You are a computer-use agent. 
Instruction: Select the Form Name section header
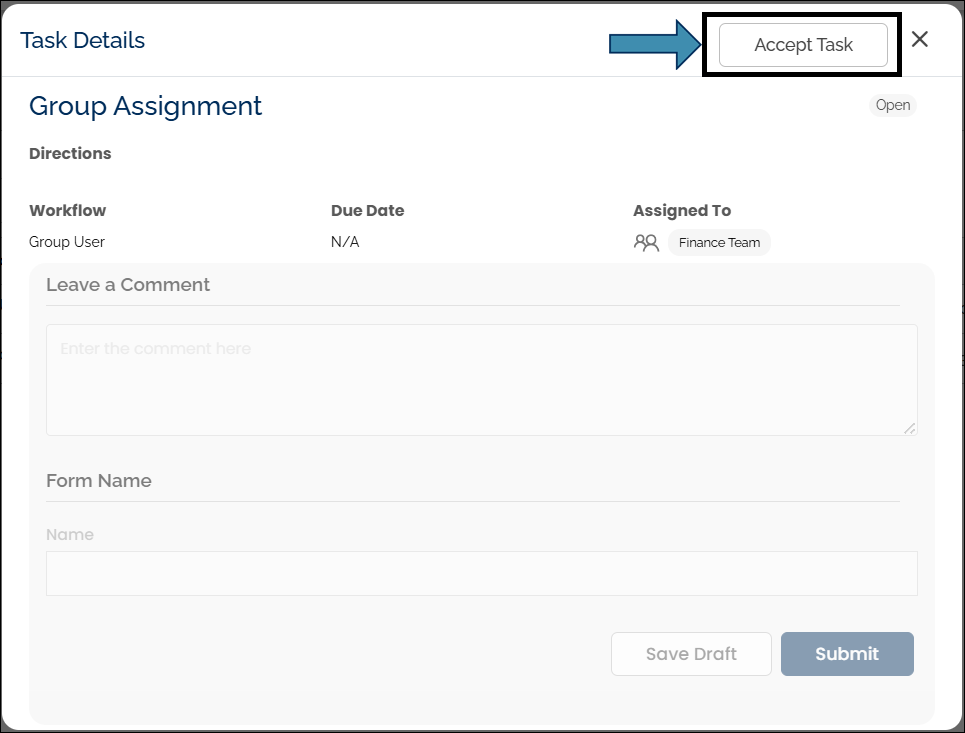click(99, 481)
